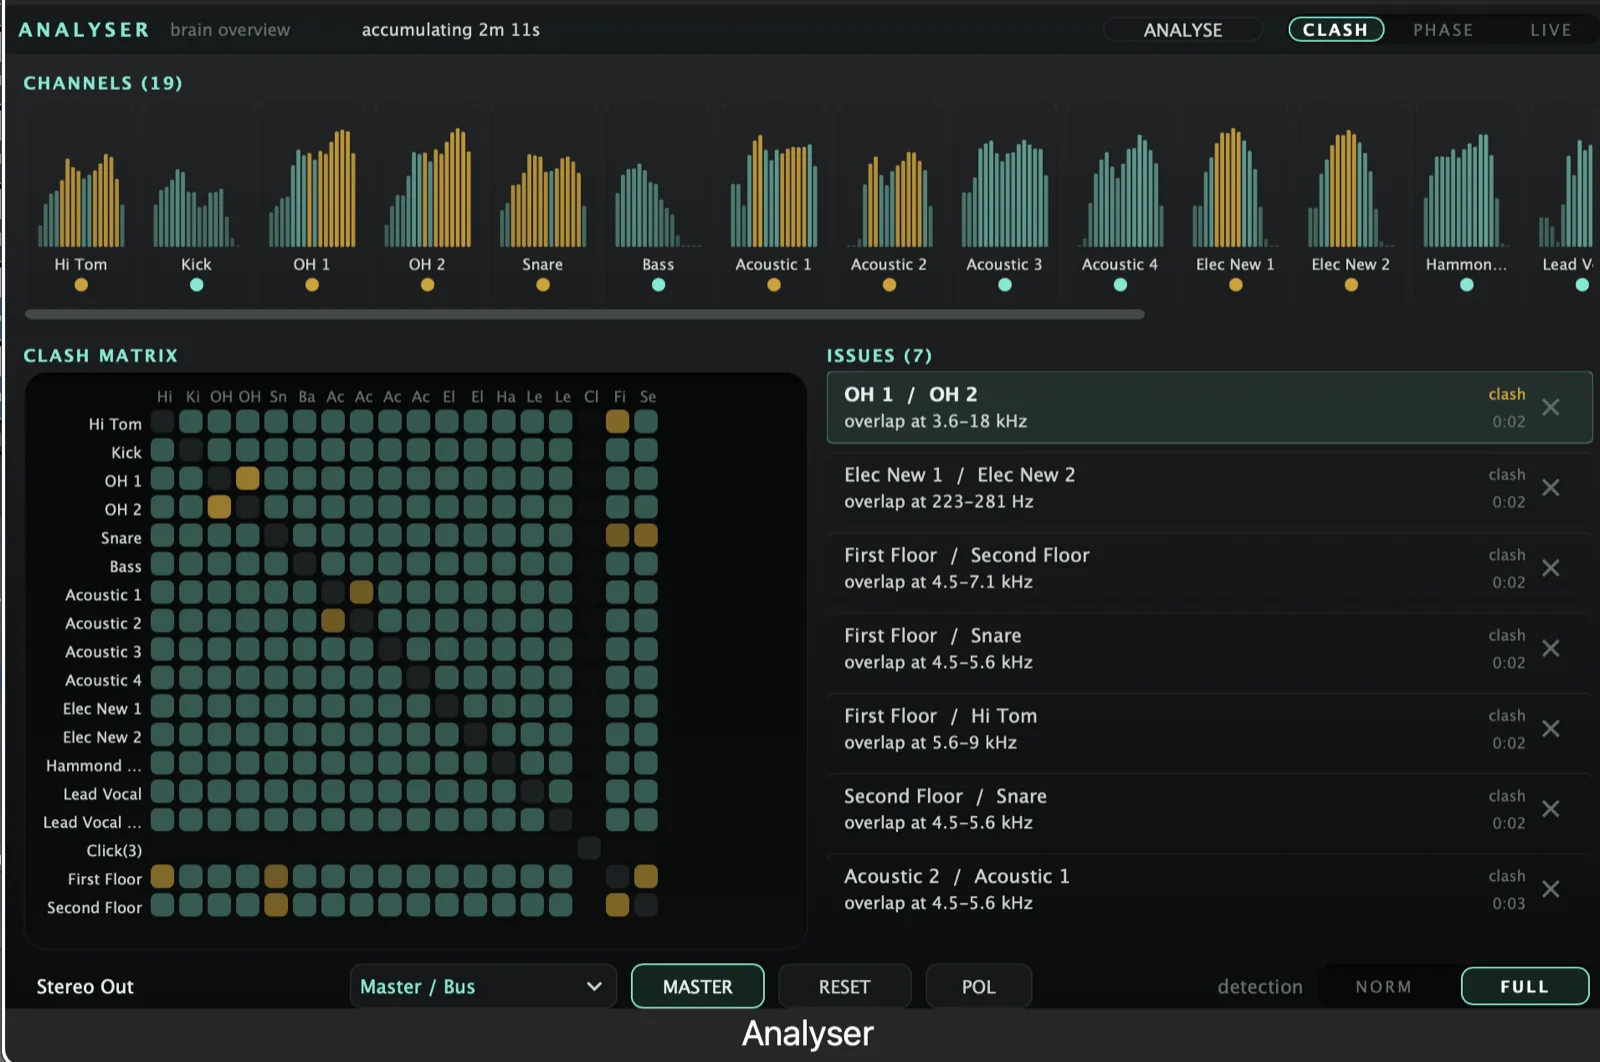Select the Kick spectrum thumbnail

click(x=196, y=207)
